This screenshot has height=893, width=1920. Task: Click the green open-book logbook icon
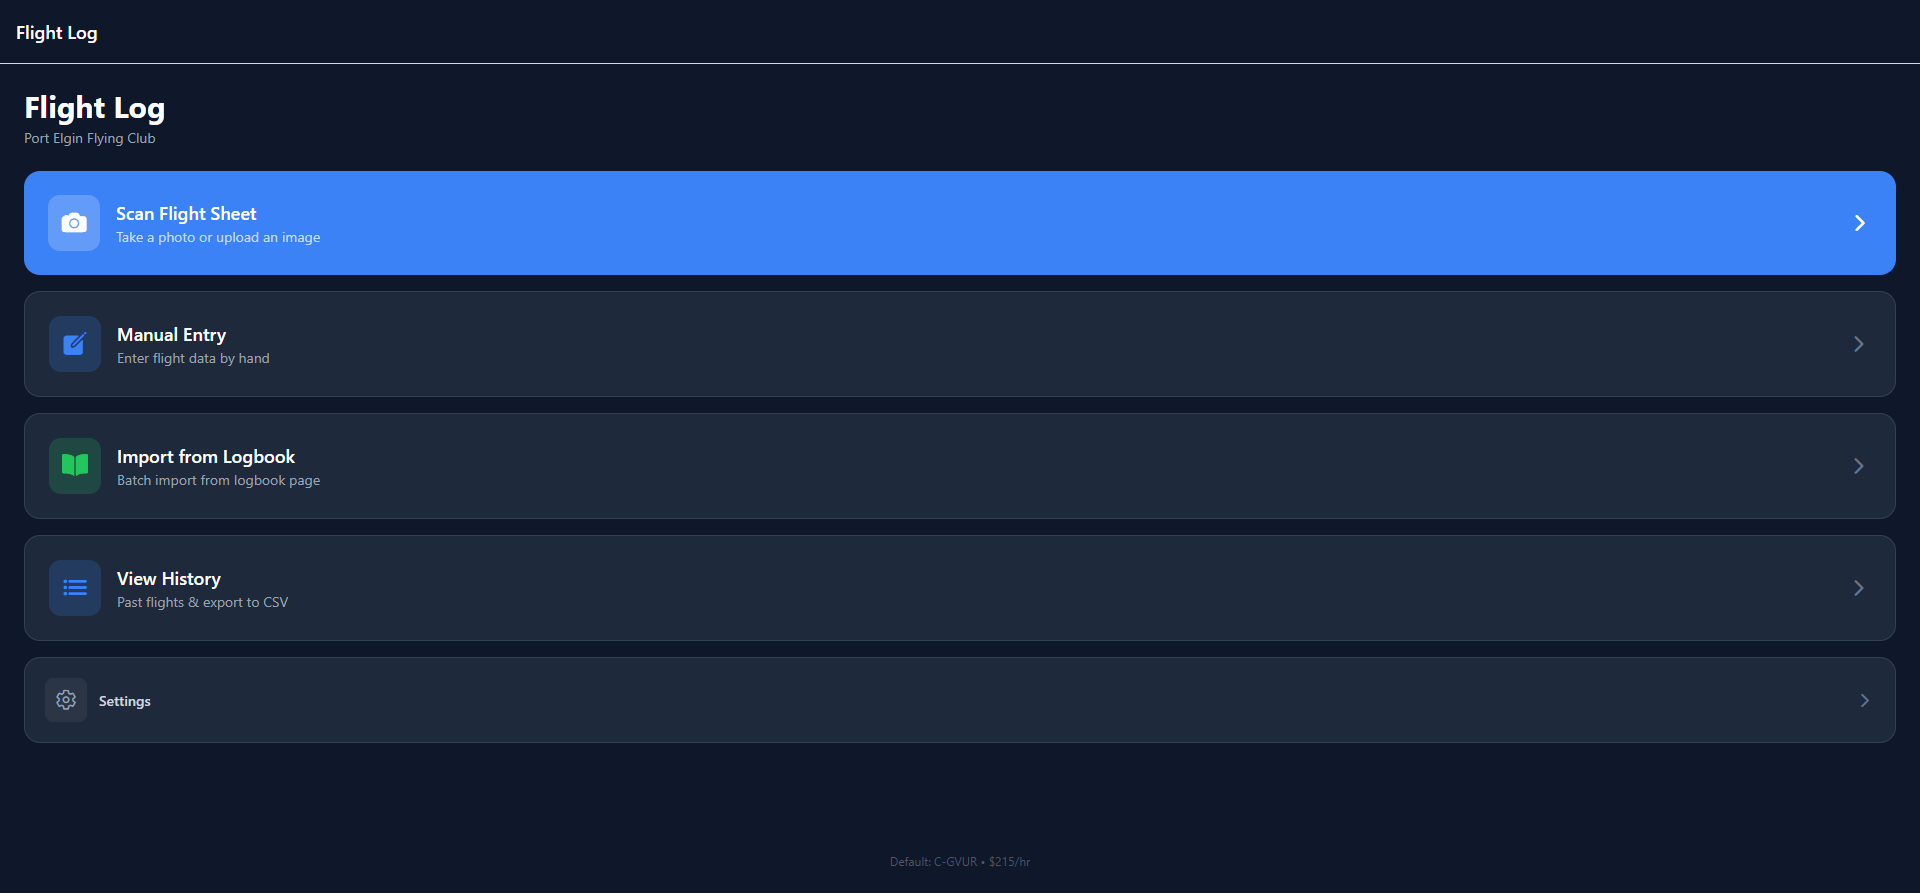pos(75,465)
